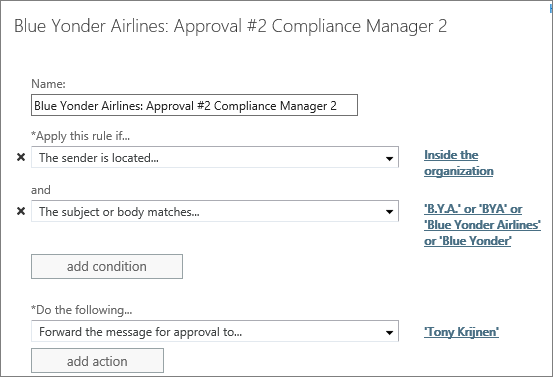Image resolution: width=553 pixels, height=377 pixels.
Task: Open 'The sender is located...' dropdown
Action: 215,157
